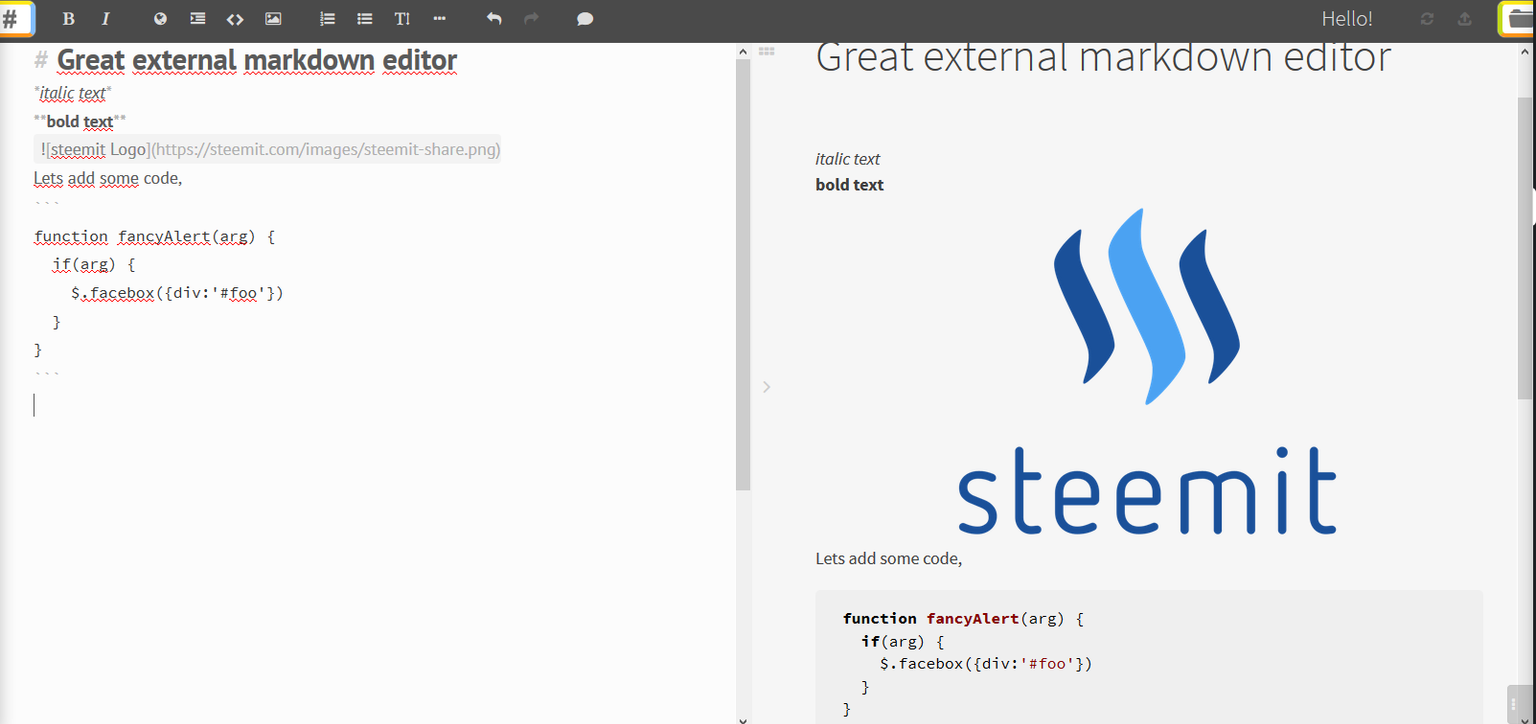The width and height of the screenshot is (1536, 724).
Task: Insert an image using the picture icon
Action: (x=273, y=19)
